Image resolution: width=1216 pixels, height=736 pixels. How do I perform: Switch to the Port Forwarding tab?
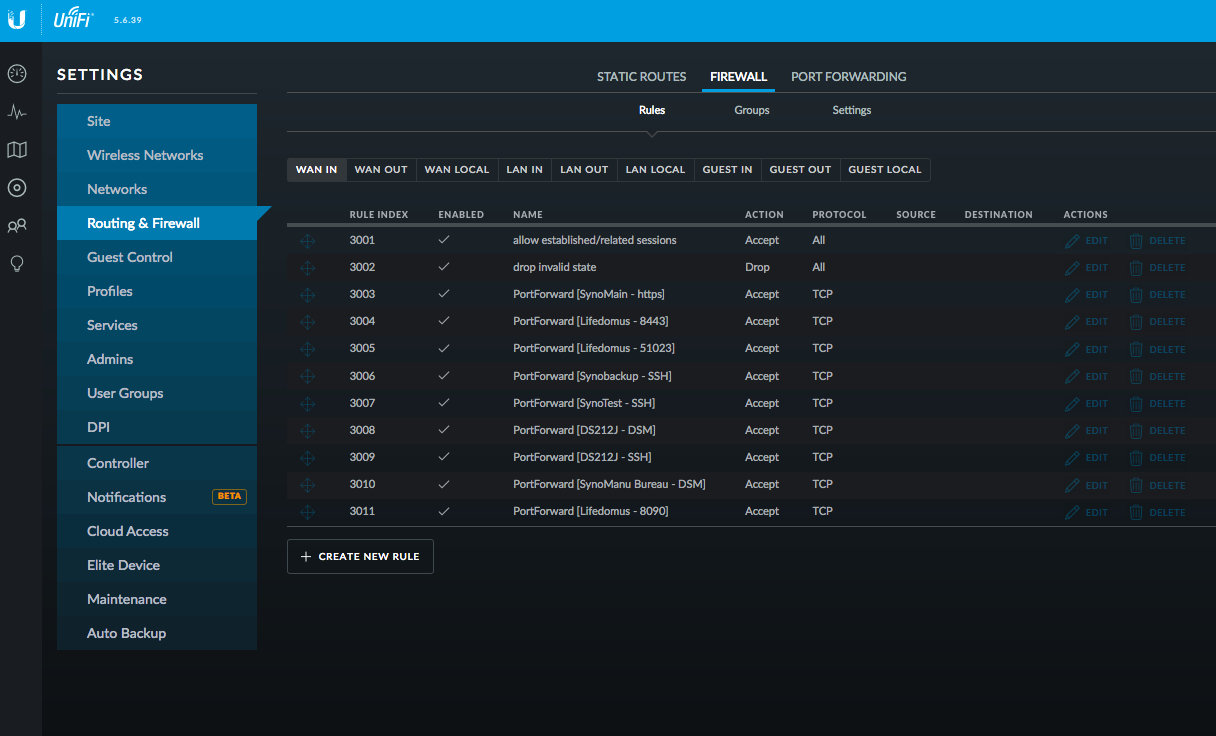click(x=848, y=77)
